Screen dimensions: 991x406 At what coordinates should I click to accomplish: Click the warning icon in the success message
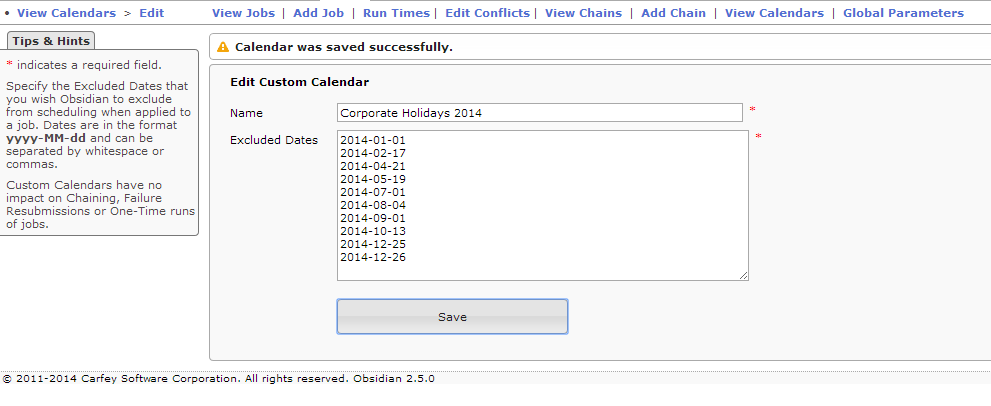point(223,47)
